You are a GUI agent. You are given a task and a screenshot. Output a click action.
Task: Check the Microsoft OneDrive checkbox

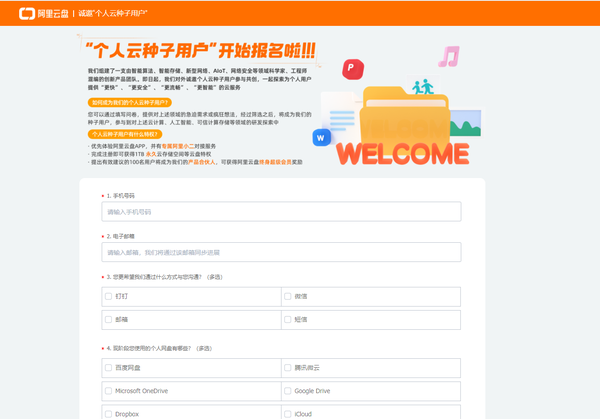tap(109, 391)
